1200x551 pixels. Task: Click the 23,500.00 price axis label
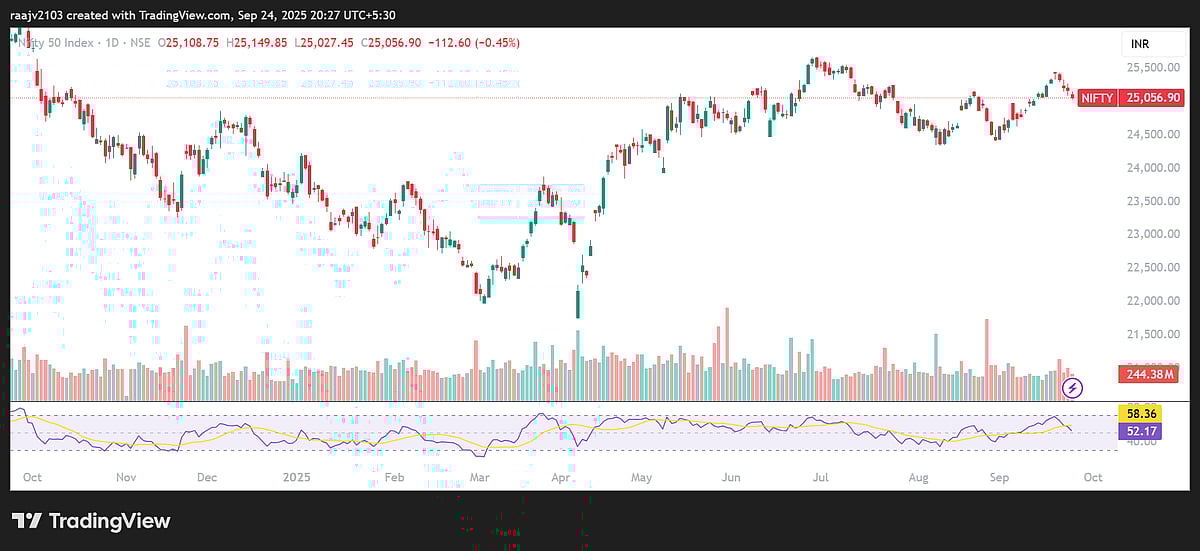point(1153,201)
